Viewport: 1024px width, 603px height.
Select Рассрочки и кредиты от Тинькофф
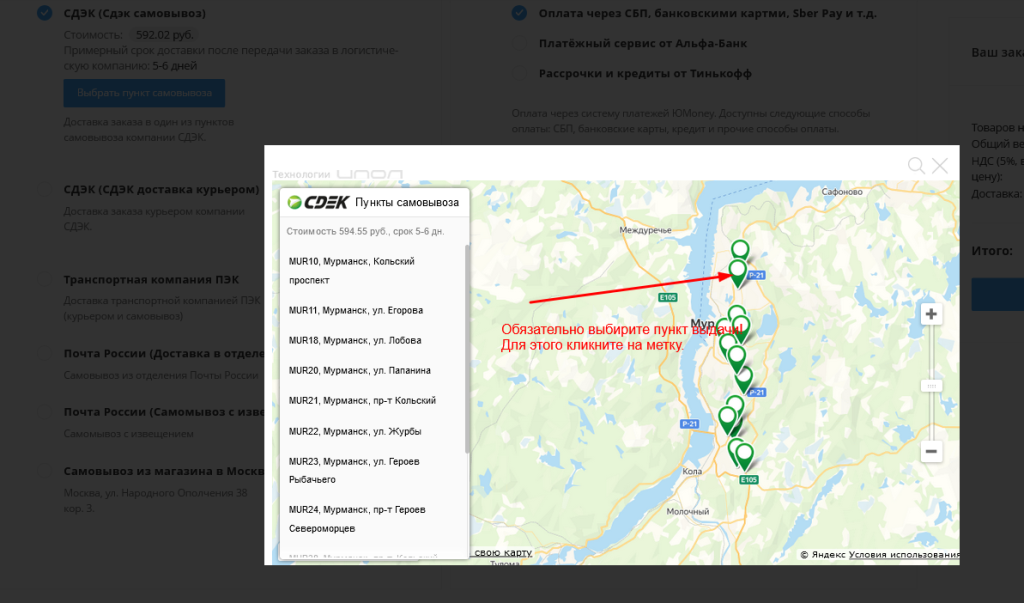[519, 73]
